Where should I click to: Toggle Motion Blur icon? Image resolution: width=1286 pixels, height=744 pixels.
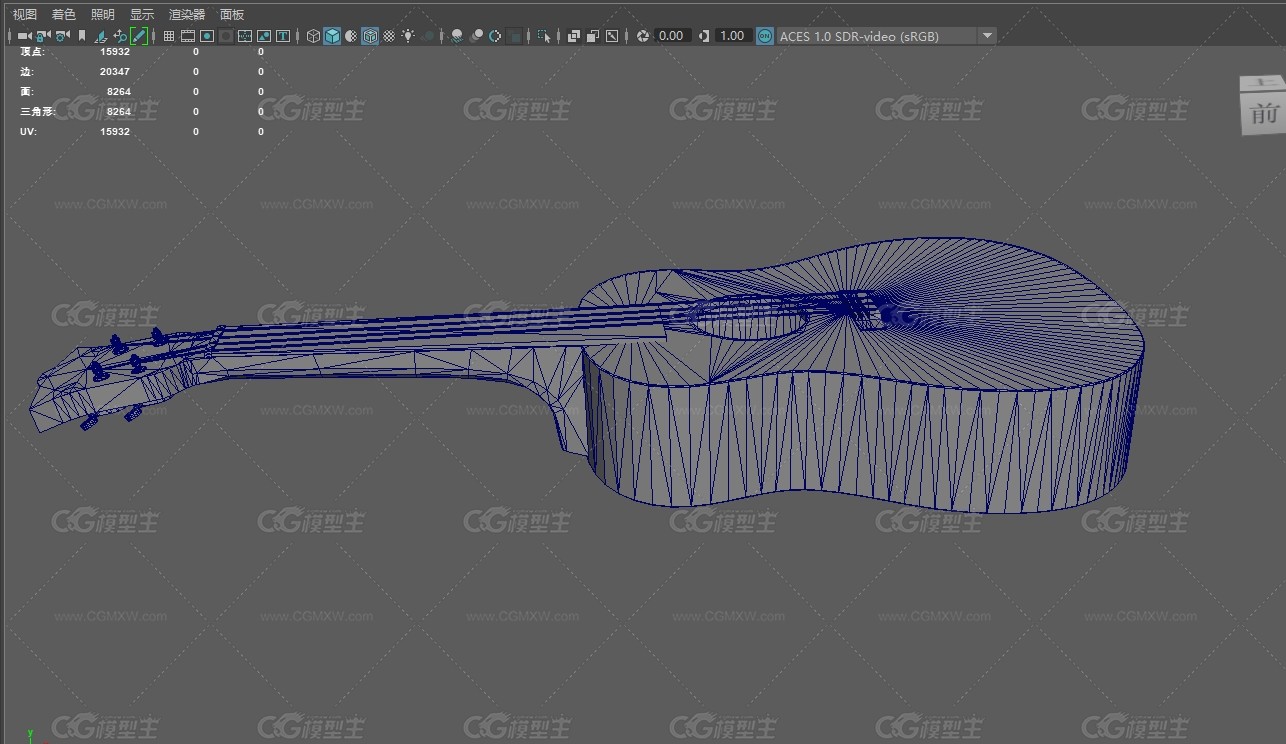[476, 35]
